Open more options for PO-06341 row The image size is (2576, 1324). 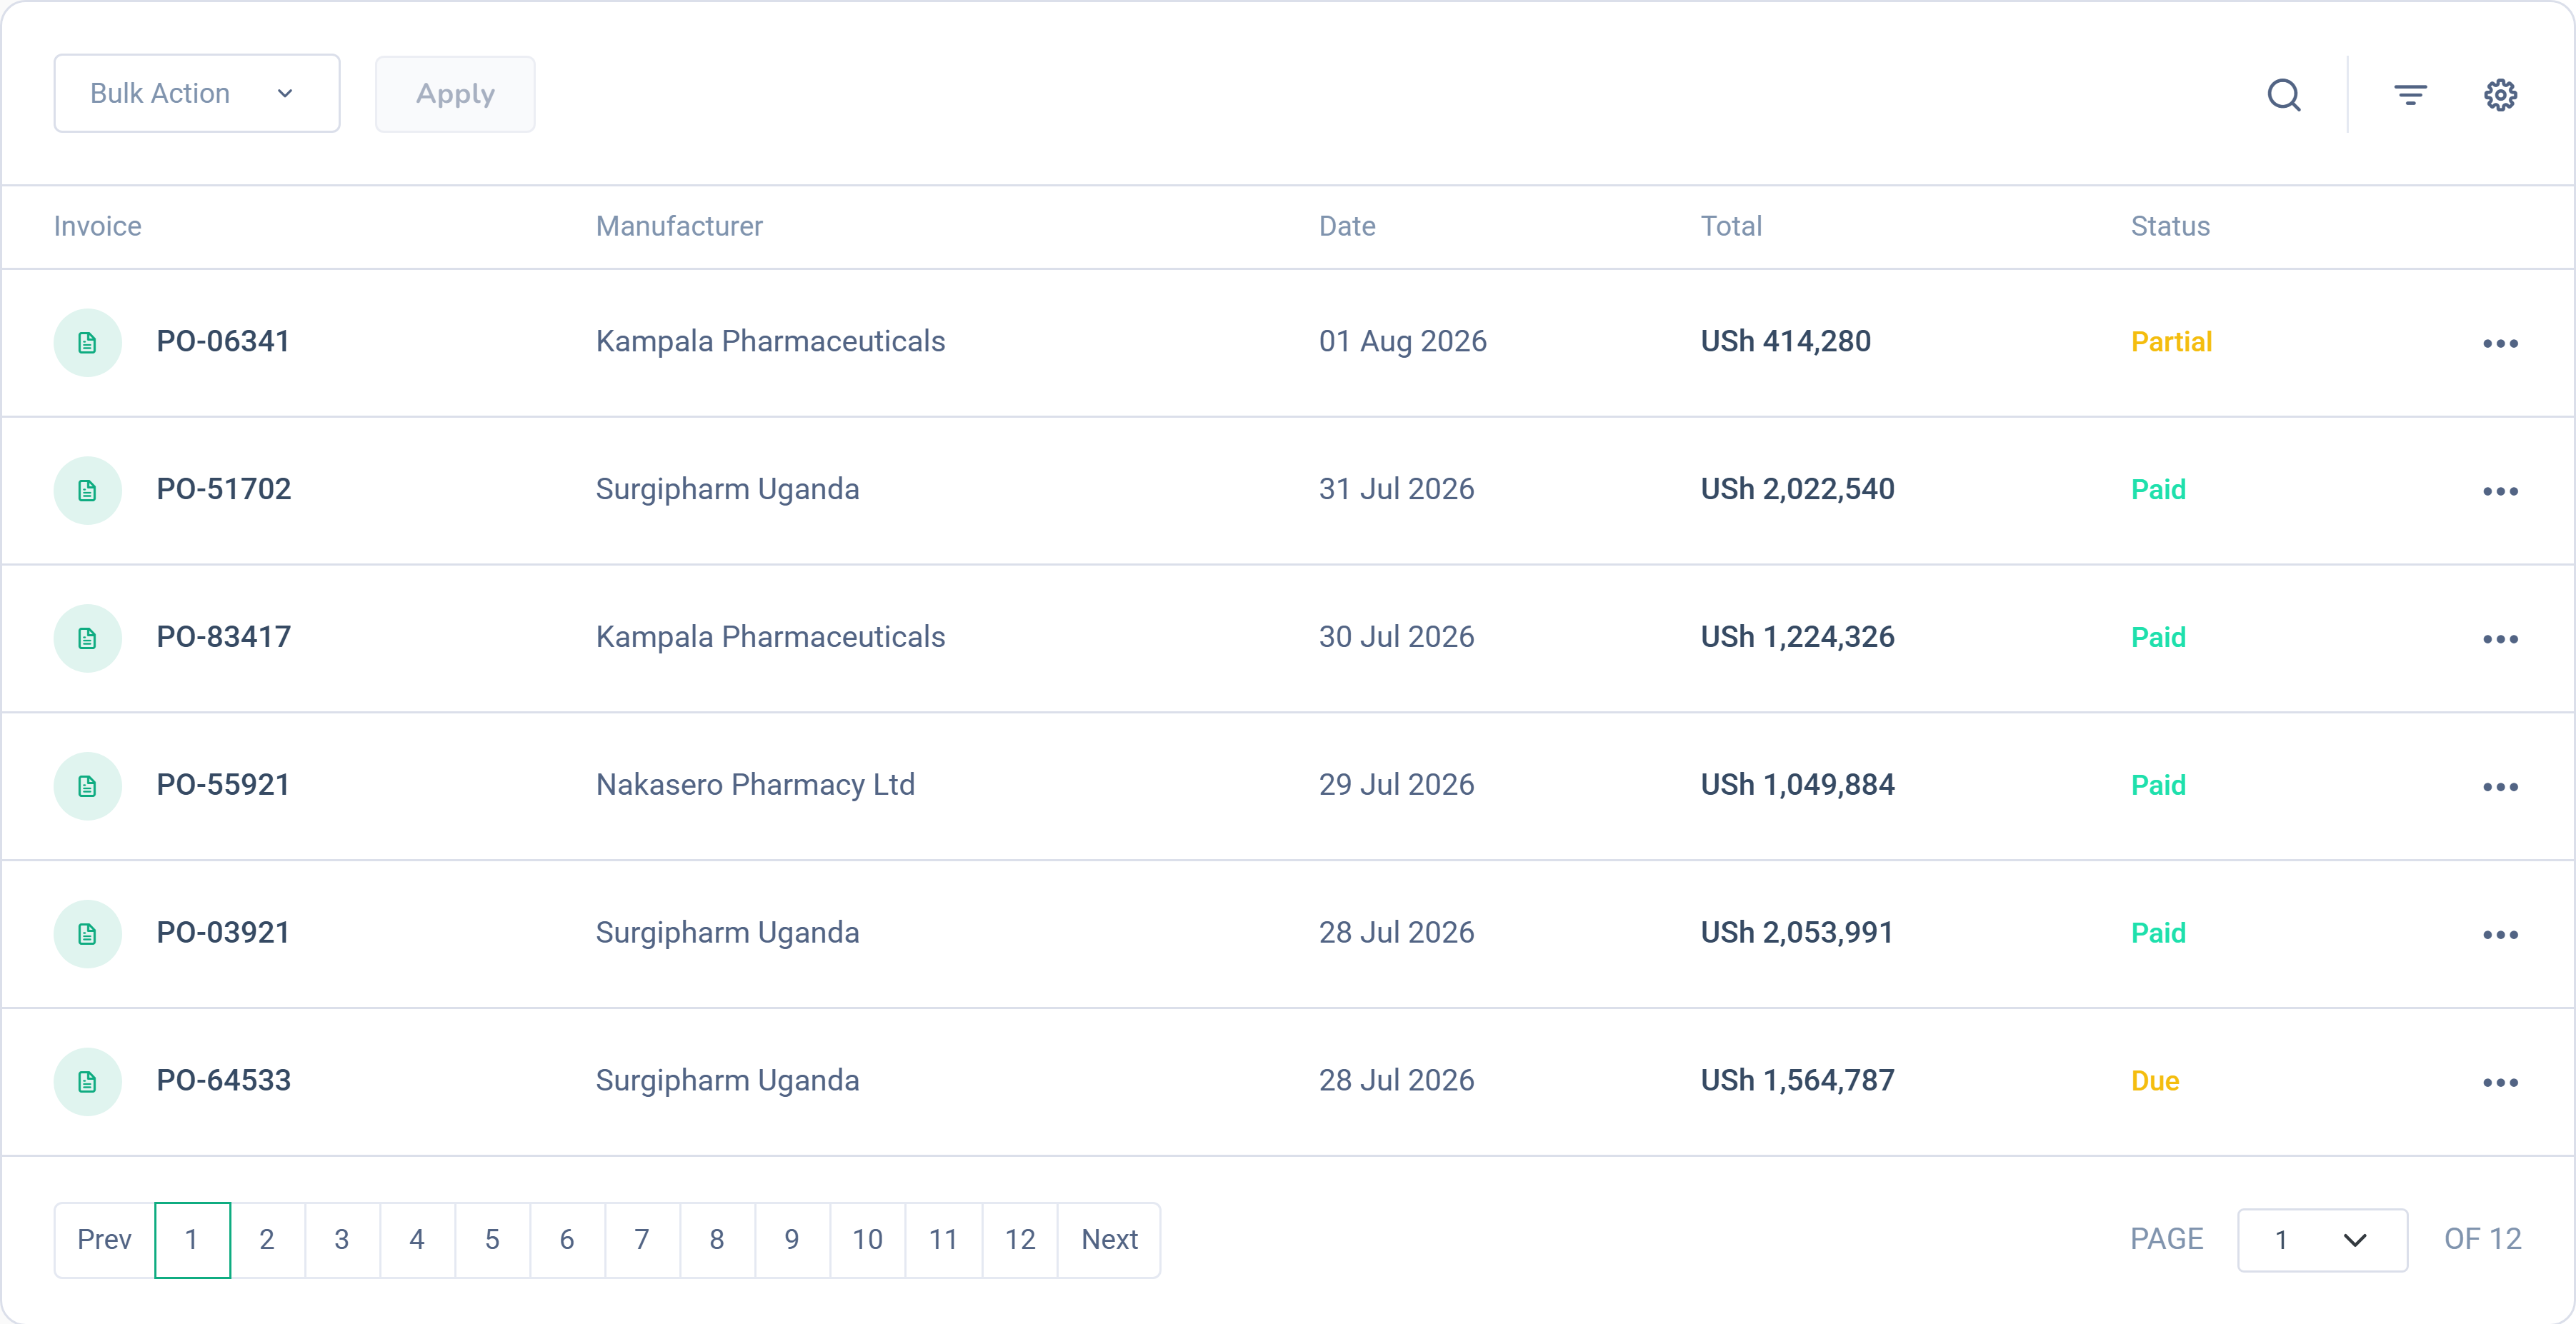coord(2500,343)
